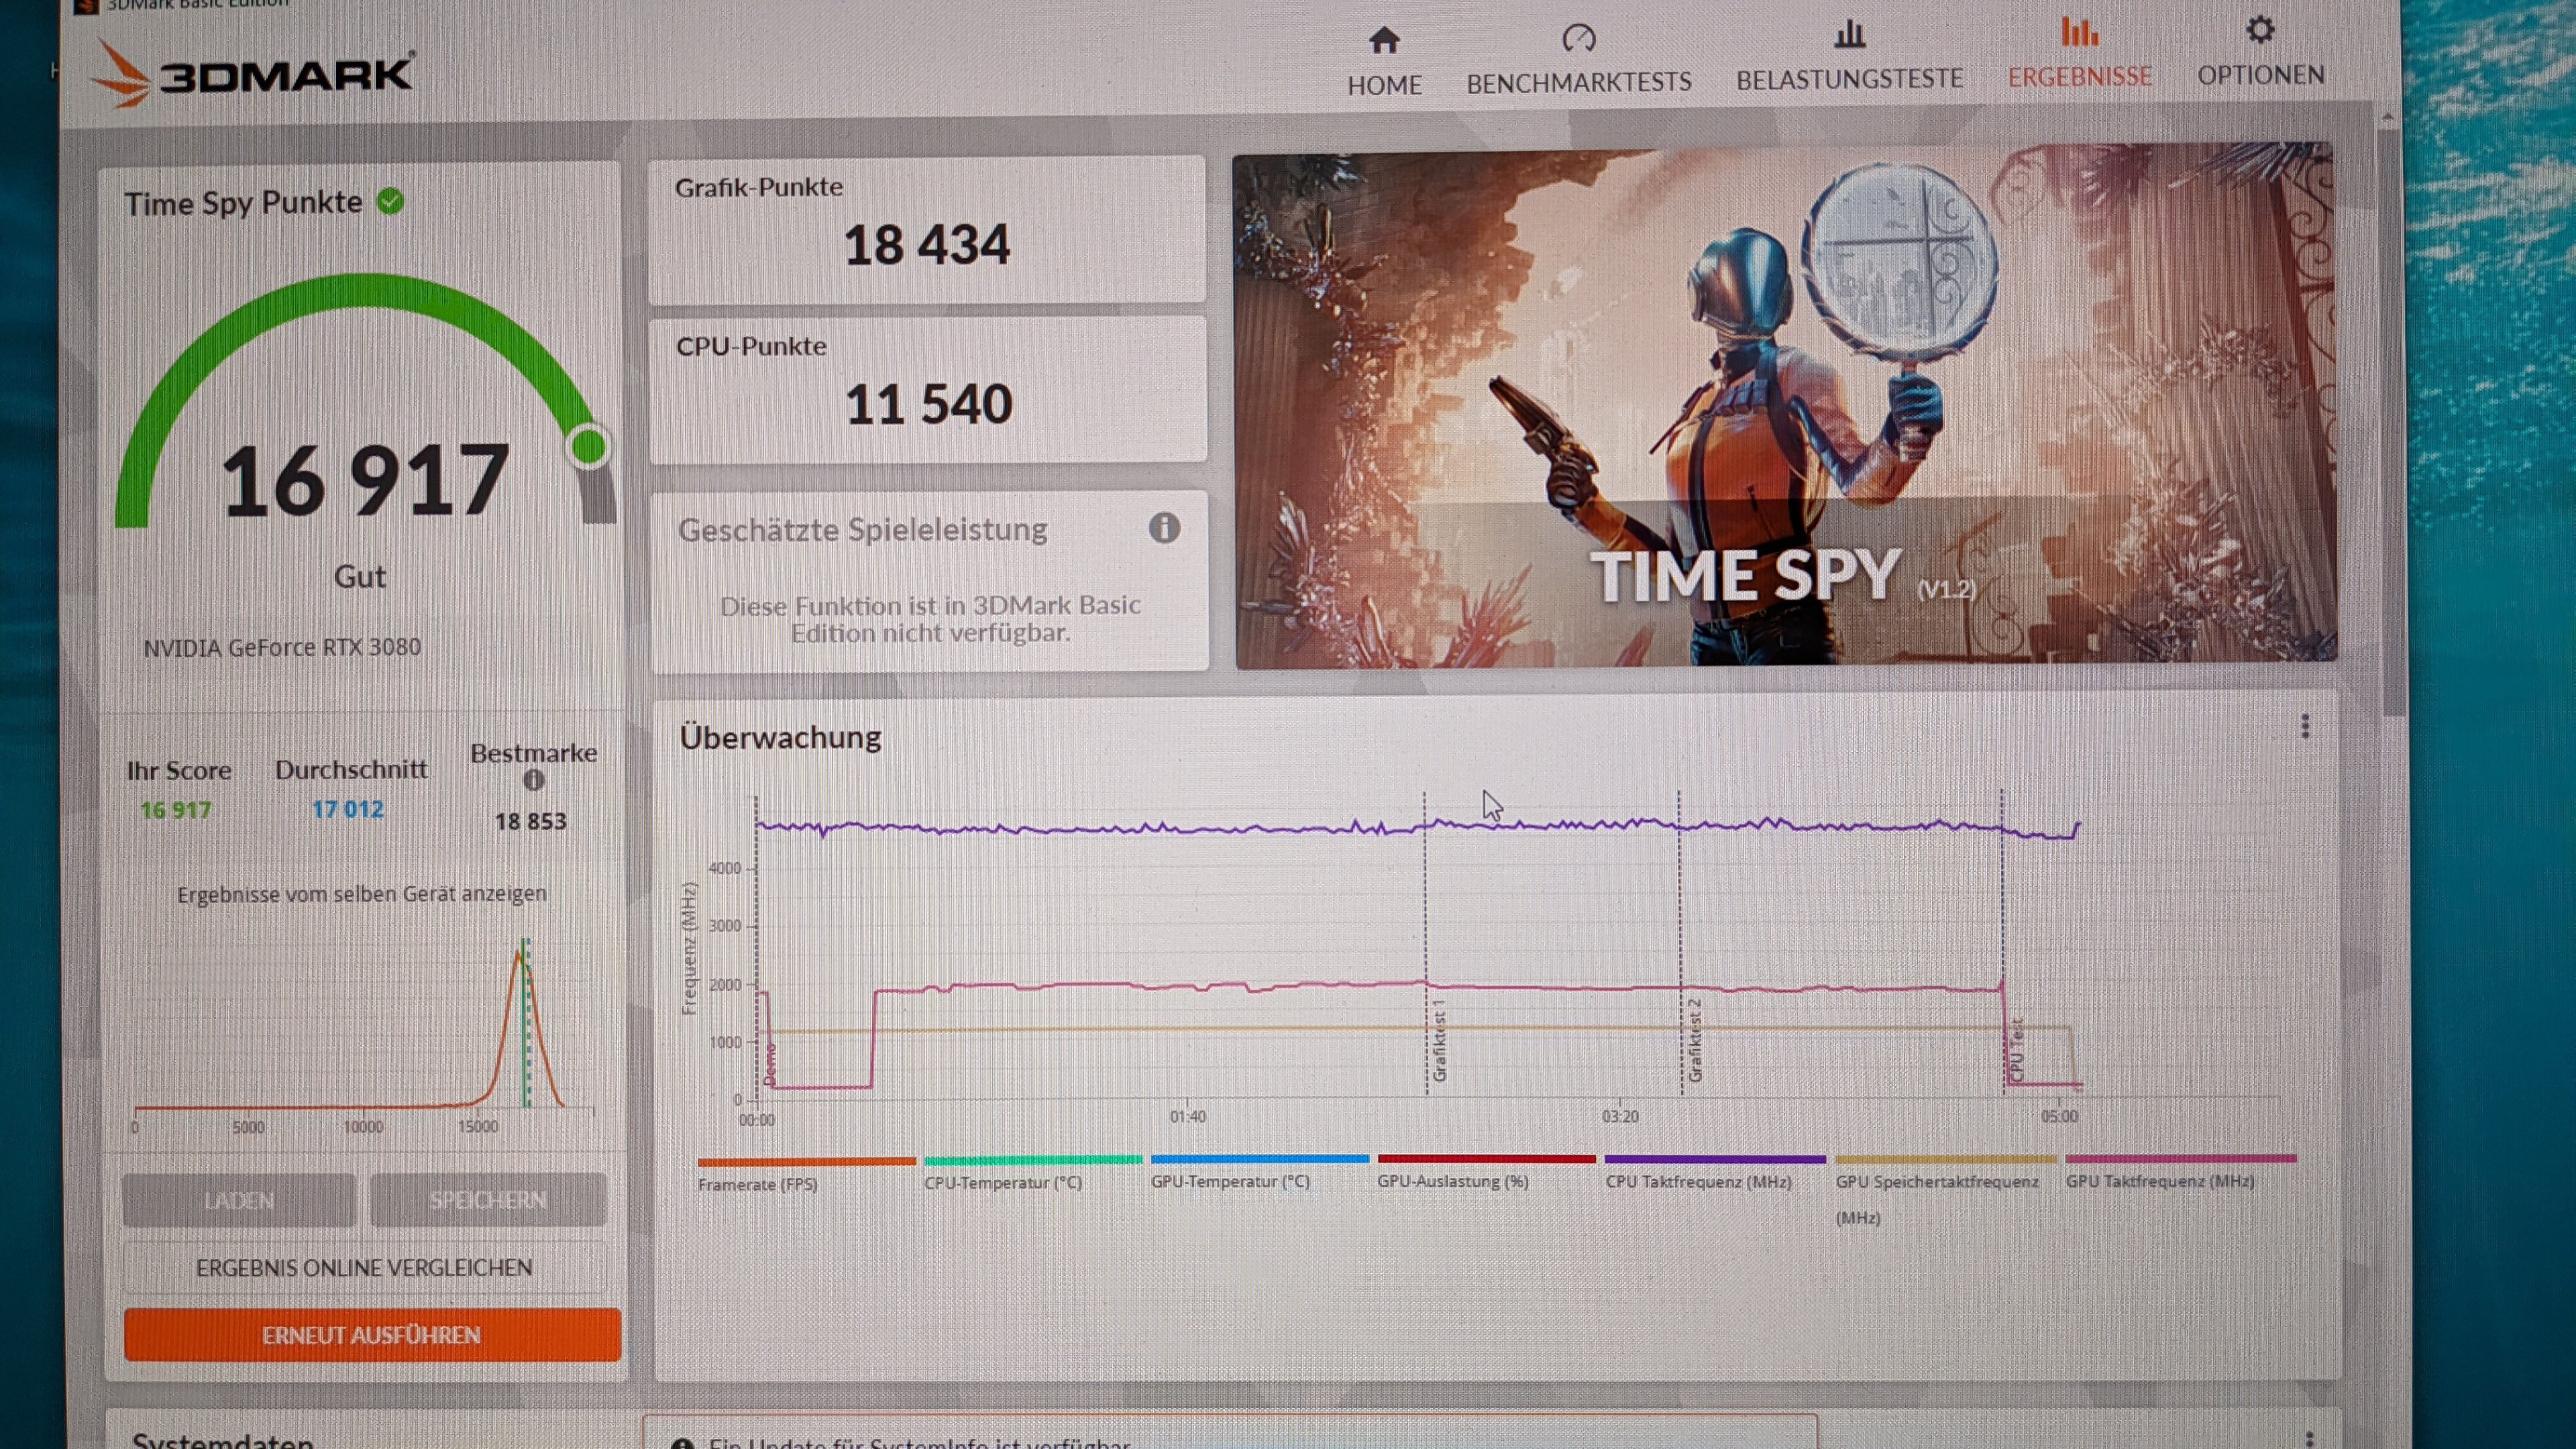The image size is (2576, 1449).
Task: Click the Optionen gear icon
Action: pyautogui.click(x=2260, y=30)
